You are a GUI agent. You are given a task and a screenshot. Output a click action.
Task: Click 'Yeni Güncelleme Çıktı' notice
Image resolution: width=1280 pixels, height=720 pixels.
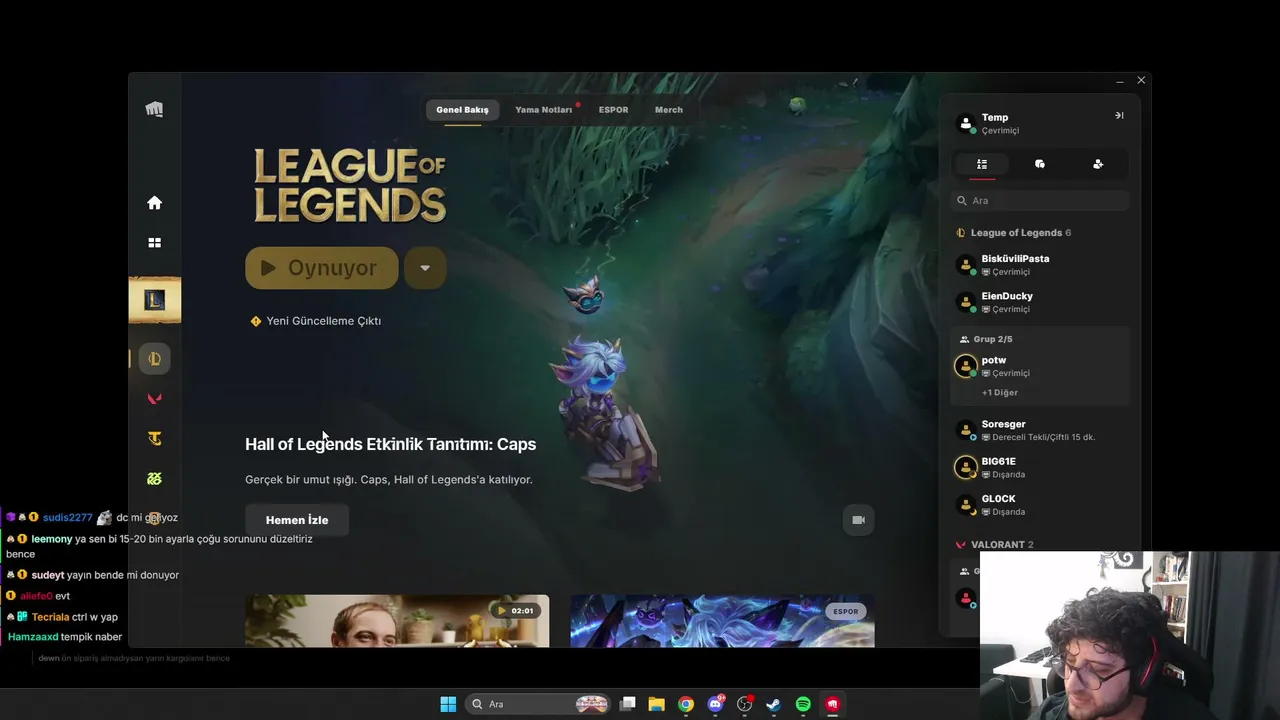pyautogui.click(x=316, y=321)
